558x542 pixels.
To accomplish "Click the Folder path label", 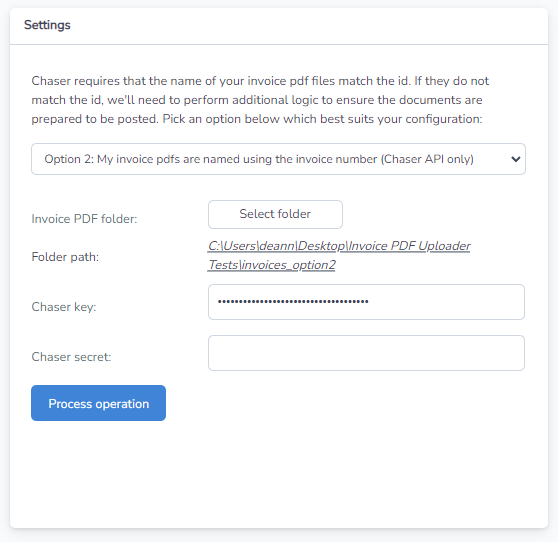I will point(65,257).
